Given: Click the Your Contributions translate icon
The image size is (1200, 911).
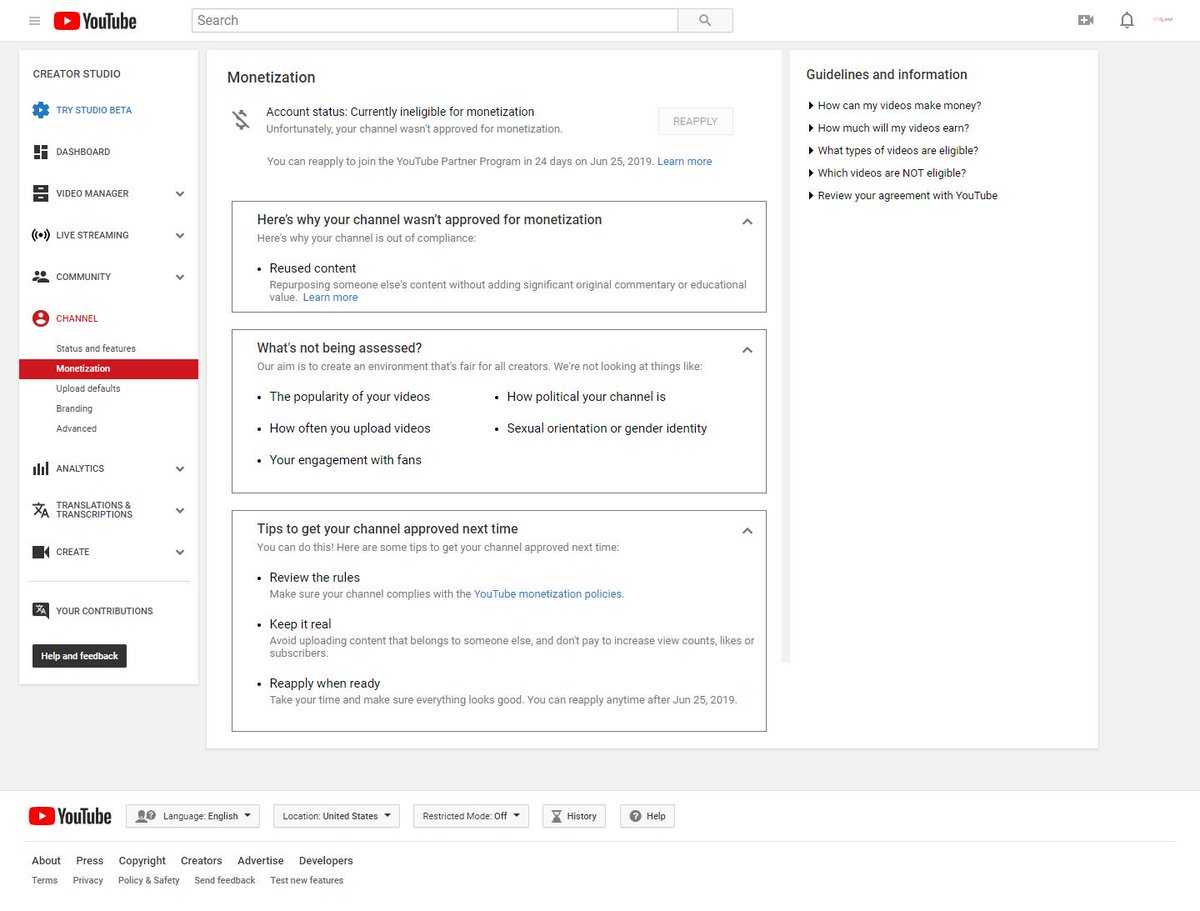Looking at the screenshot, I should pyautogui.click(x=40, y=610).
